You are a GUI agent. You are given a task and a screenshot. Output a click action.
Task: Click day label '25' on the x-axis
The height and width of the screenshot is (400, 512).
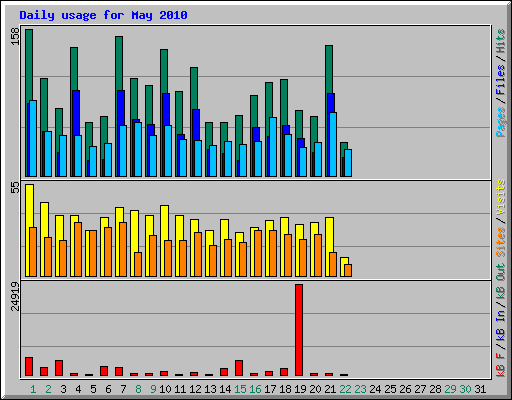pyautogui.click(x=390, y=389)
